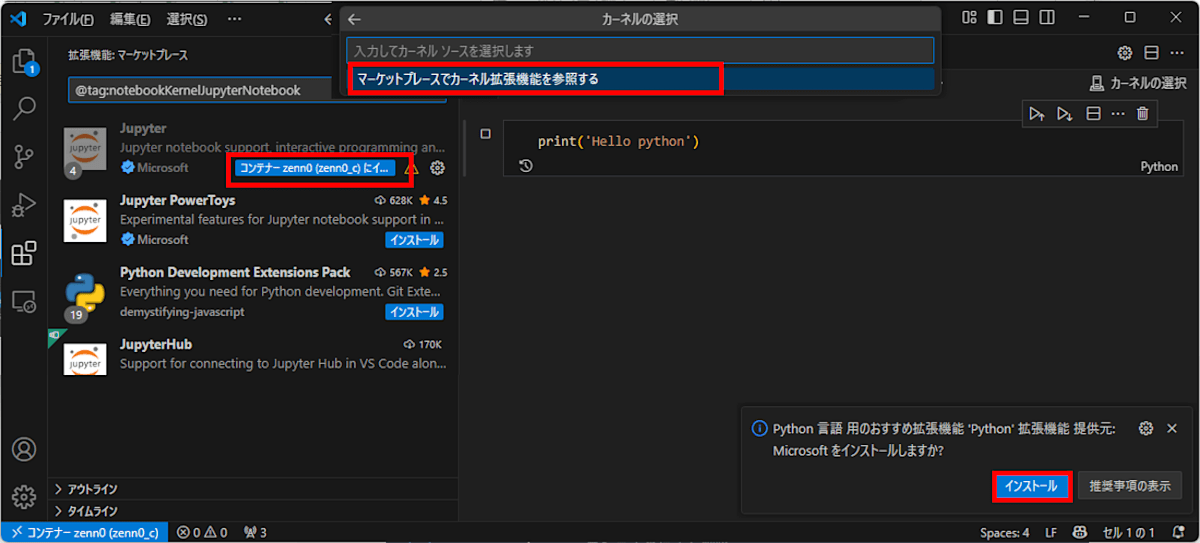Click the Copilot status bar icon
This screenshot has height=543, width=1200.
[x=1080, y=533]
